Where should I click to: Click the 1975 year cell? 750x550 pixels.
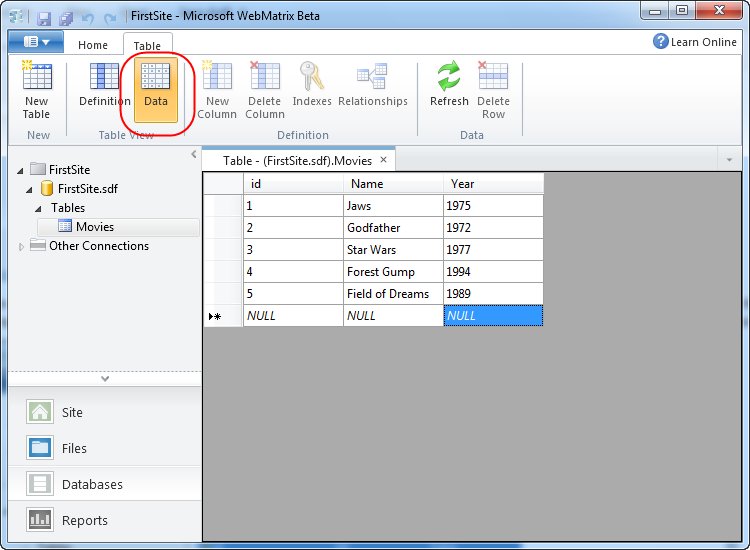tap(493, 206)
